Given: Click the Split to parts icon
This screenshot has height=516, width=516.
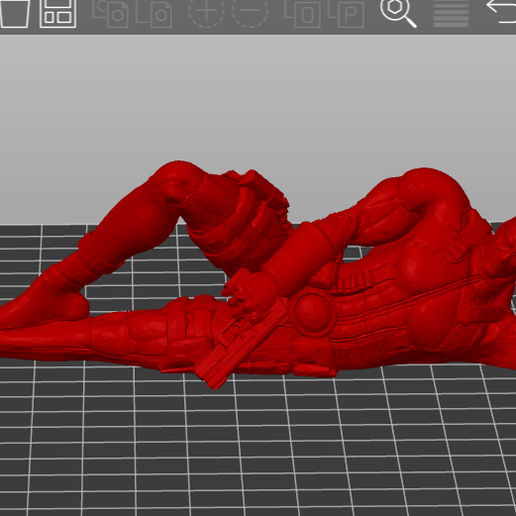Looking at the screenshot, I should [x=346, y=14].
